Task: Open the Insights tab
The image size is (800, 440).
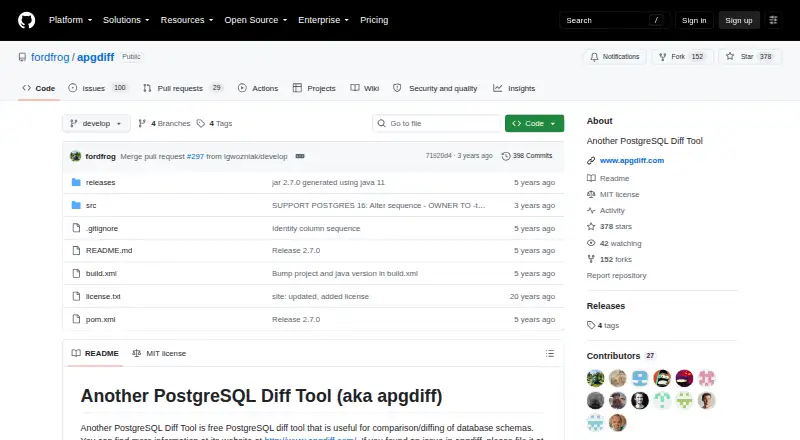Action: pyautogui.click(x=514, y=88)
